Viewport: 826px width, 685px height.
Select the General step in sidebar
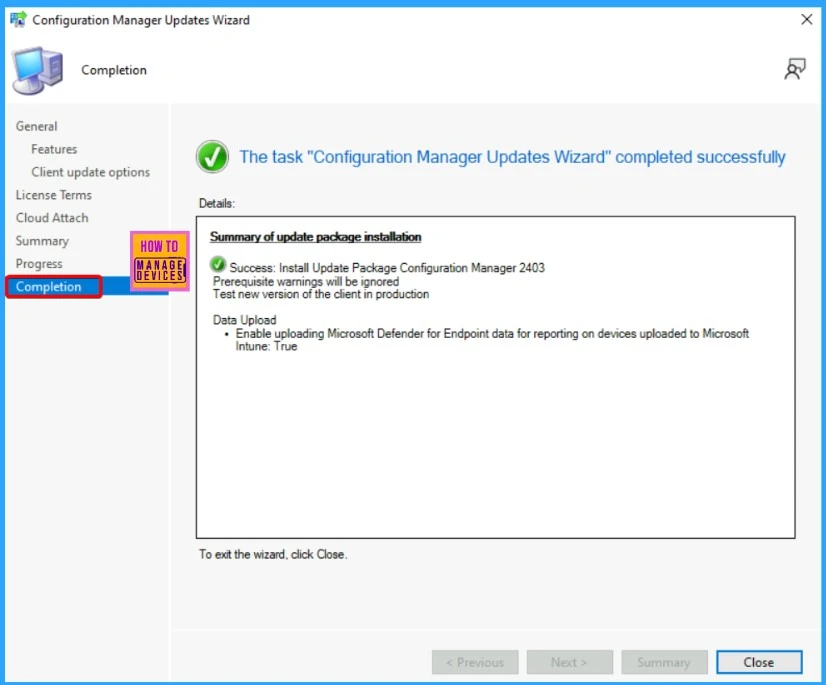(x=36, y=126)
